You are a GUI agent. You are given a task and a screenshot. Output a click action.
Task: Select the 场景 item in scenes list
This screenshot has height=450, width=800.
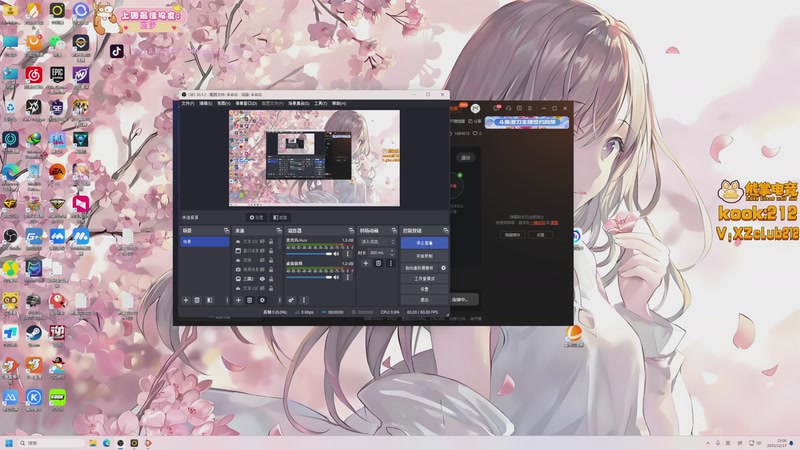pyautogui.click(x=205, y=241)
